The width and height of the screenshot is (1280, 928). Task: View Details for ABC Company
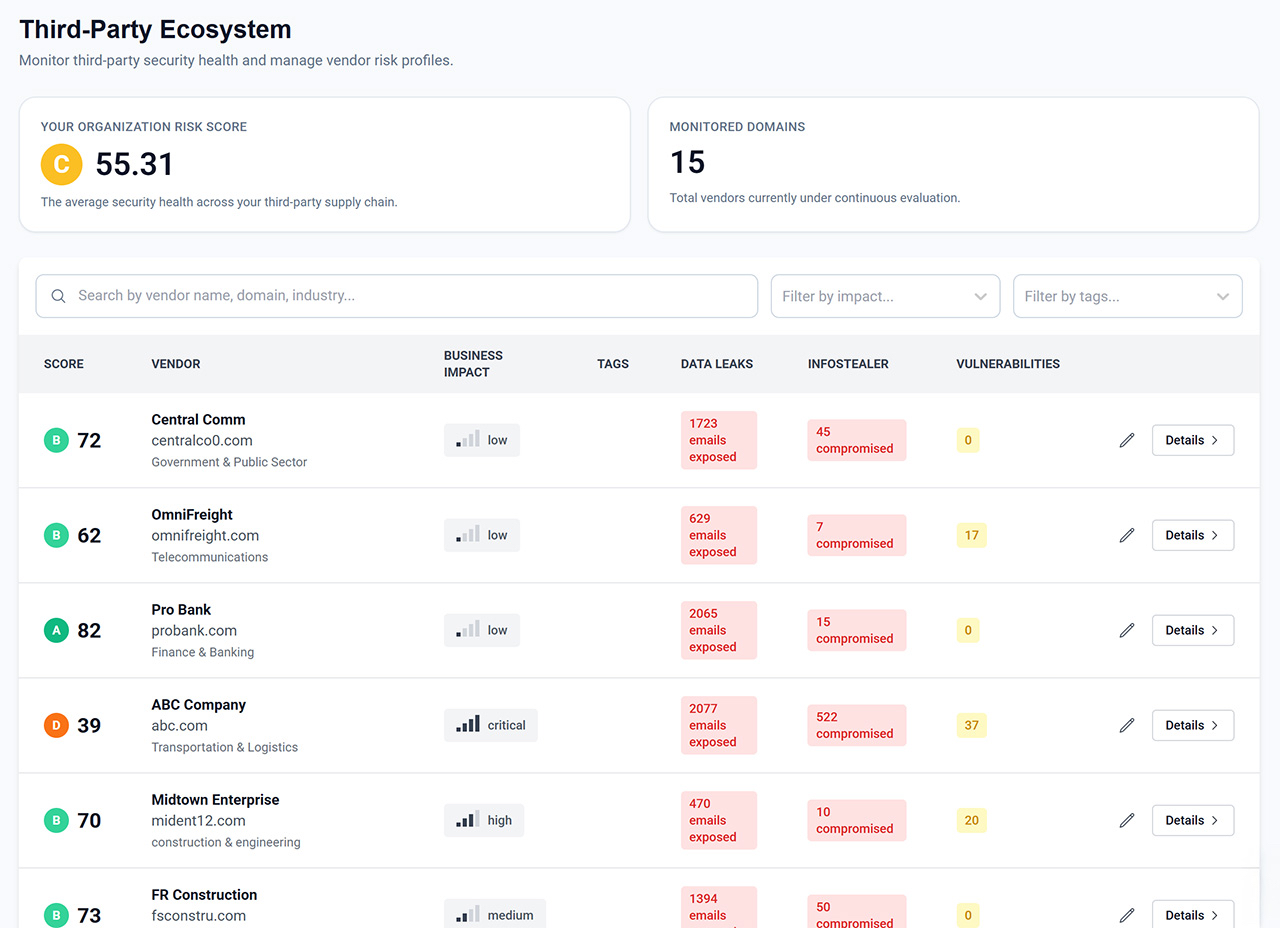[1192, 725]
